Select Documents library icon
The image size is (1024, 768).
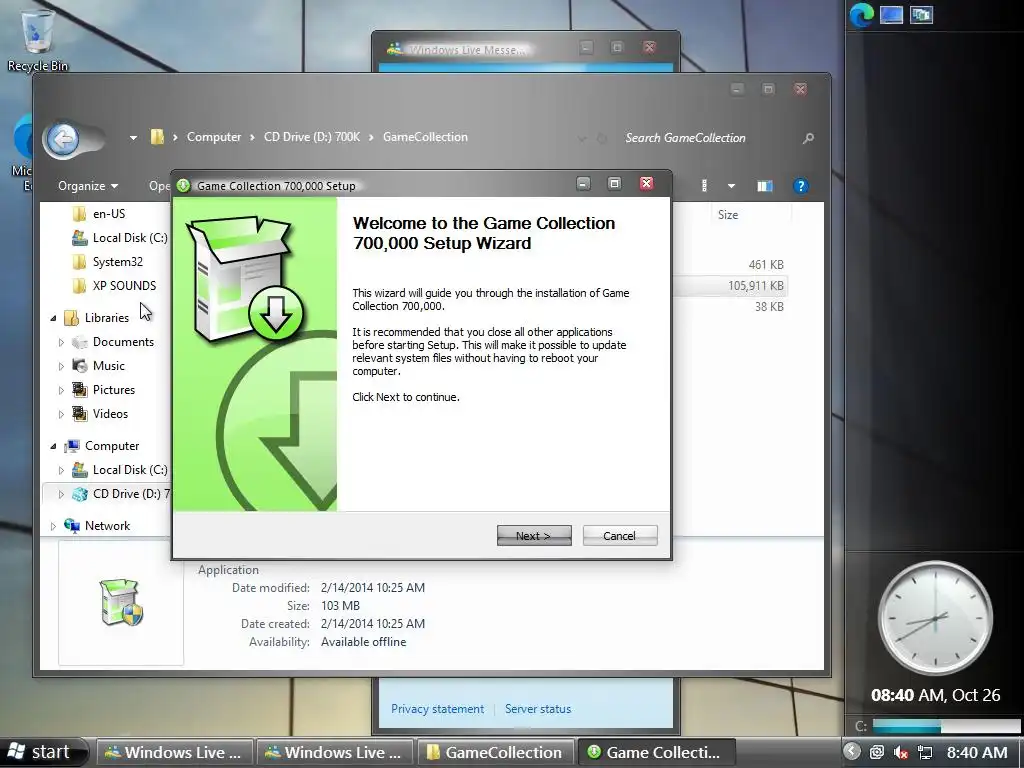80,342
